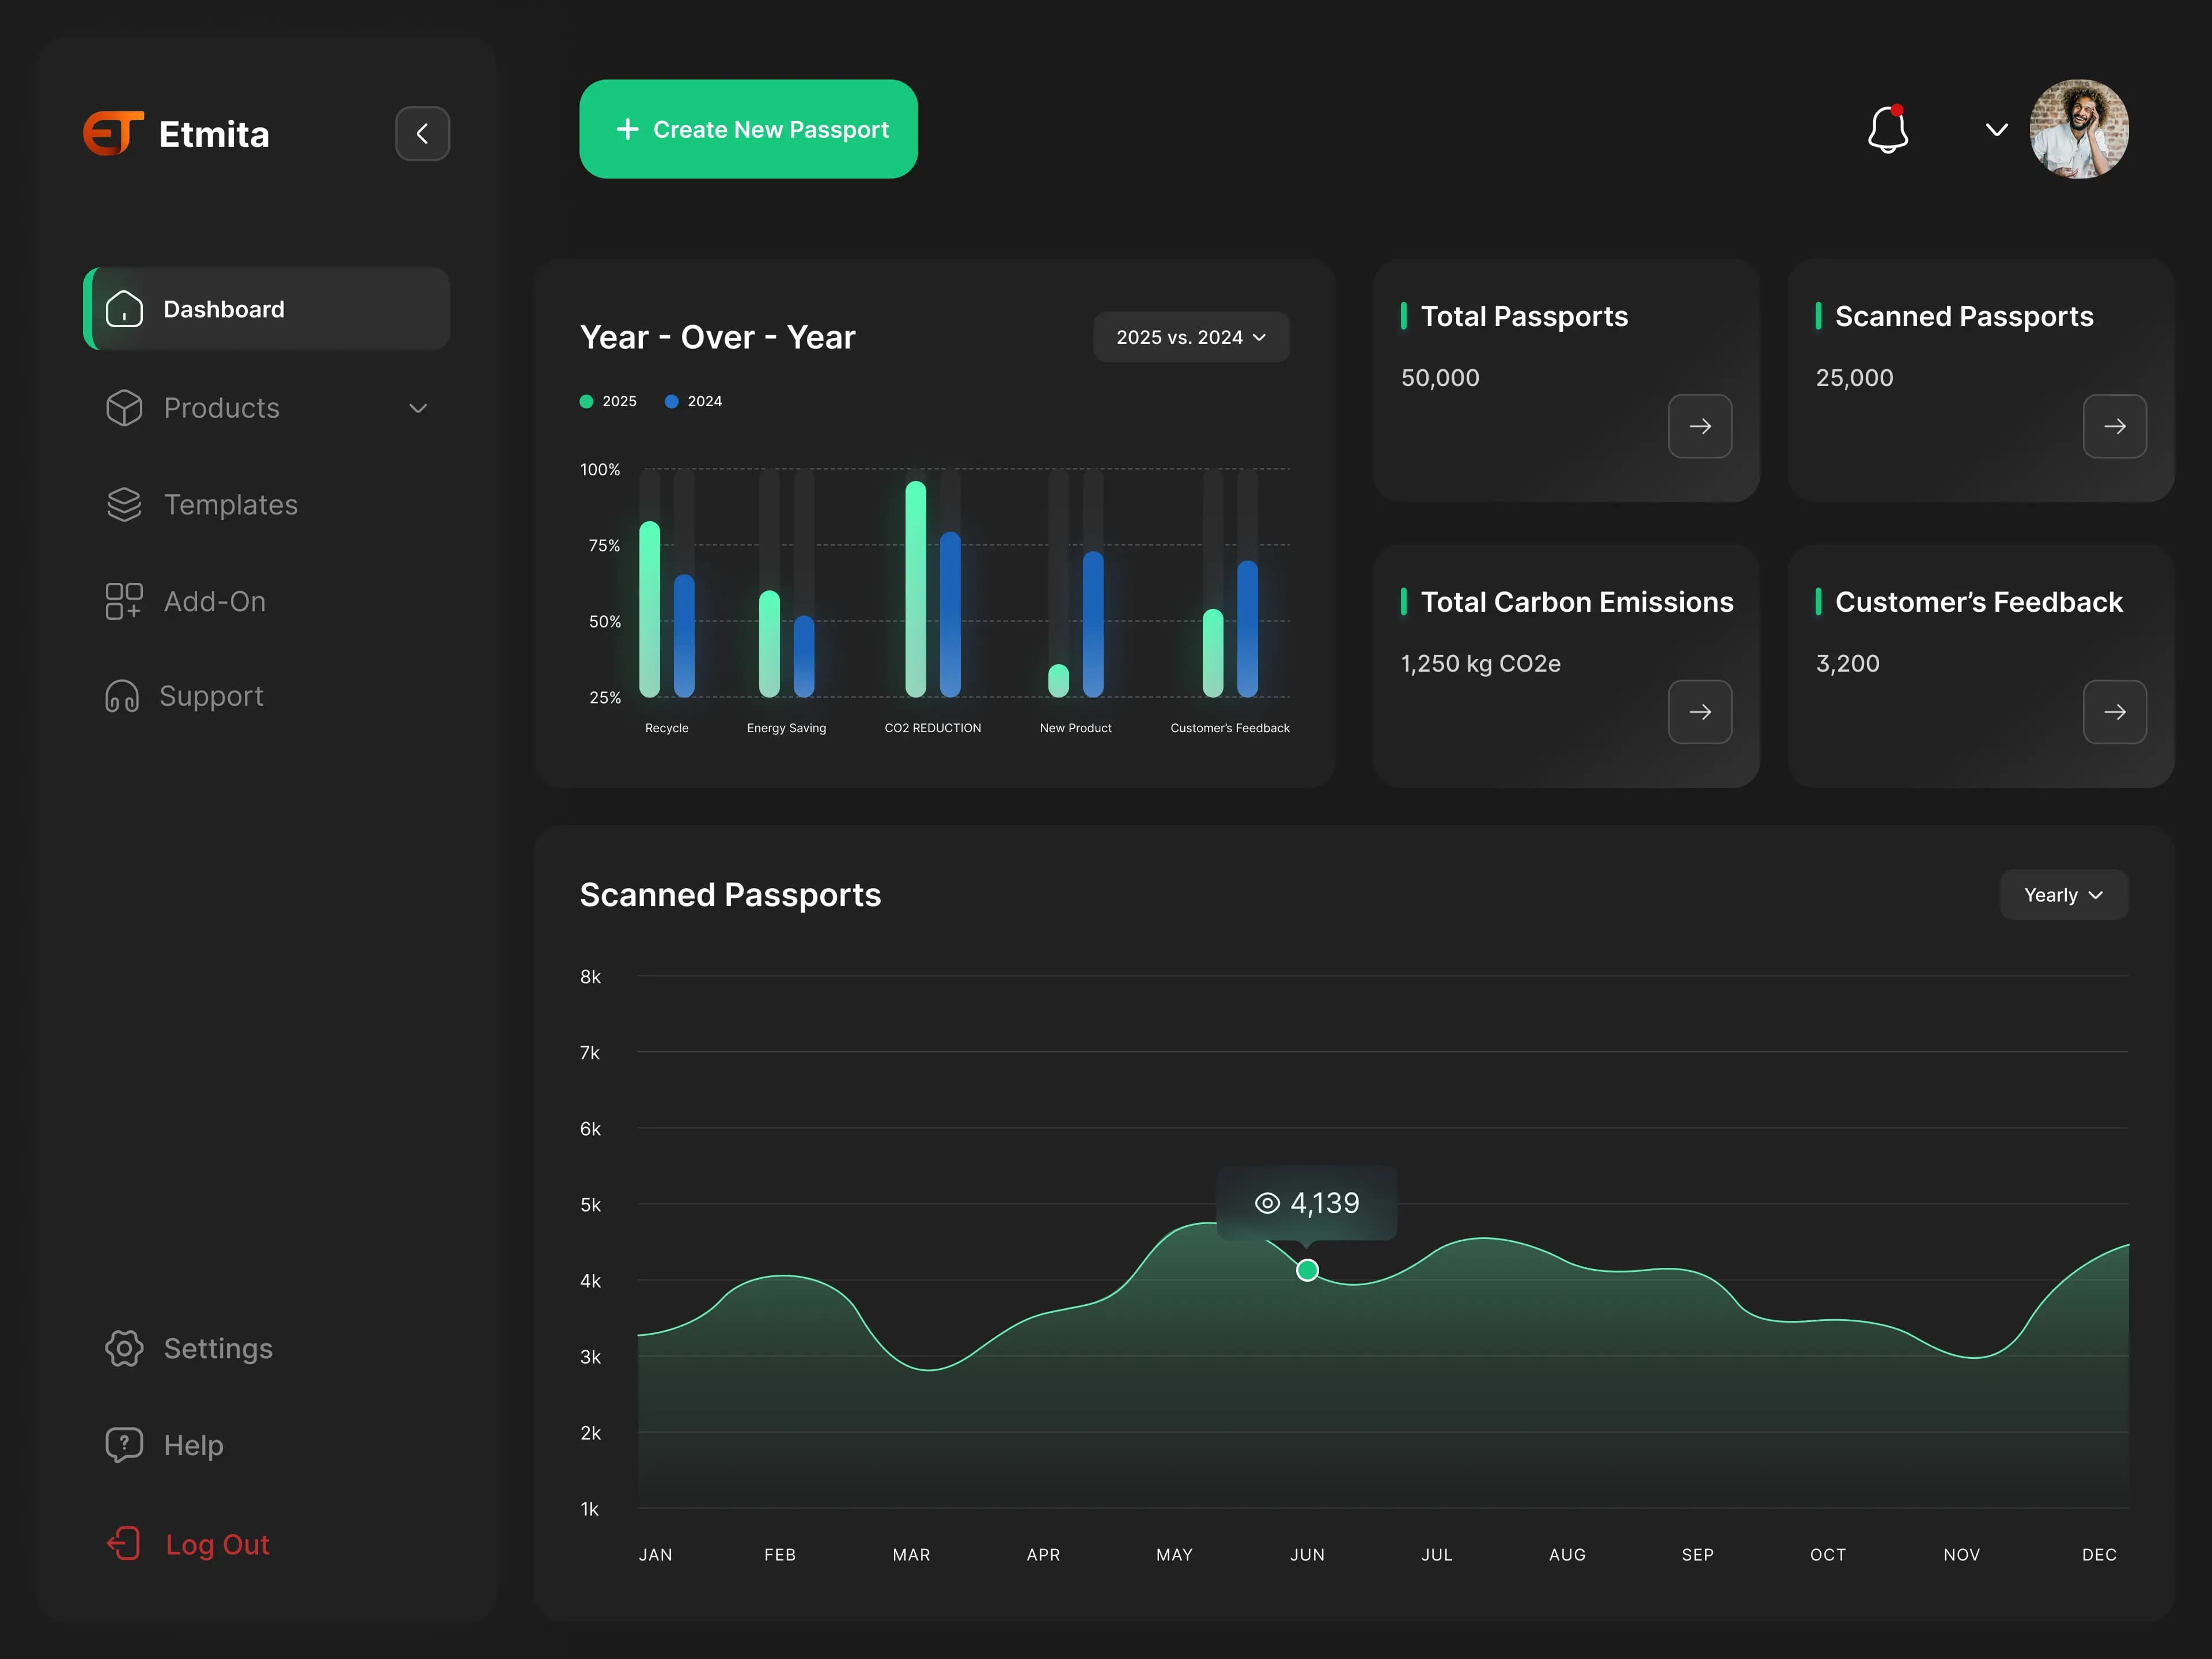Viewport: 2212px width, 1659px height.
Task: Open Scanned Passports card arrow
Action: pos(2114,426)
